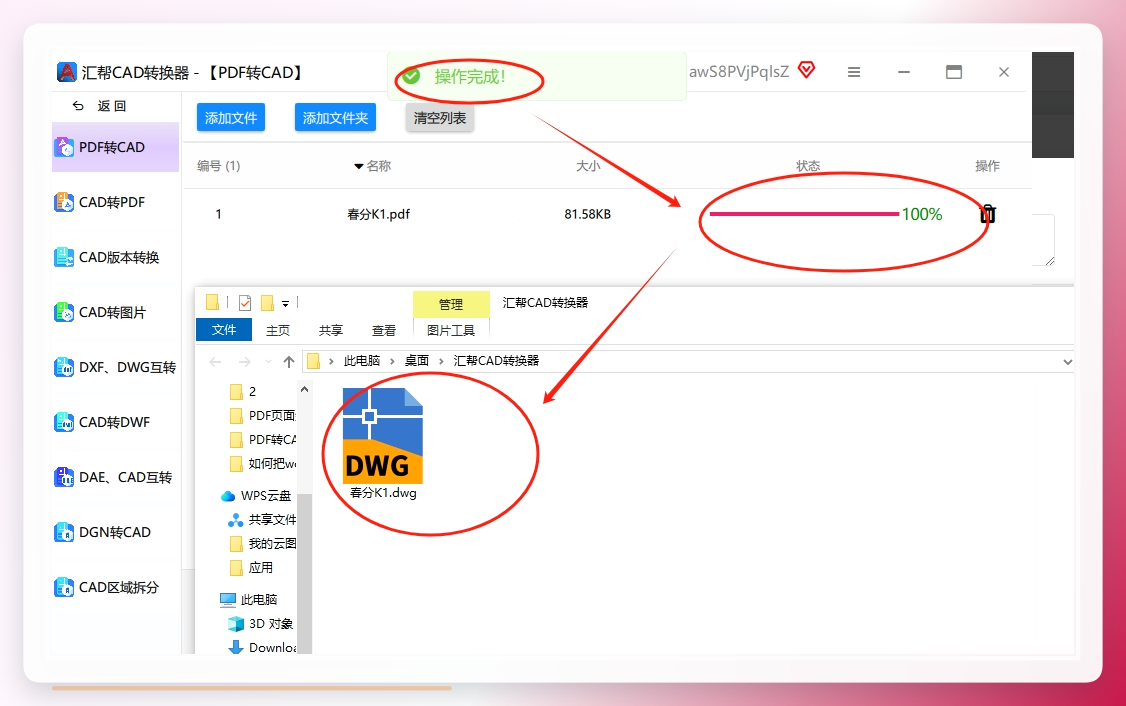Open the hamburger menu icon in title bar
The image size is (1126, 706).
pyautogui.click(x=854, y=72)
